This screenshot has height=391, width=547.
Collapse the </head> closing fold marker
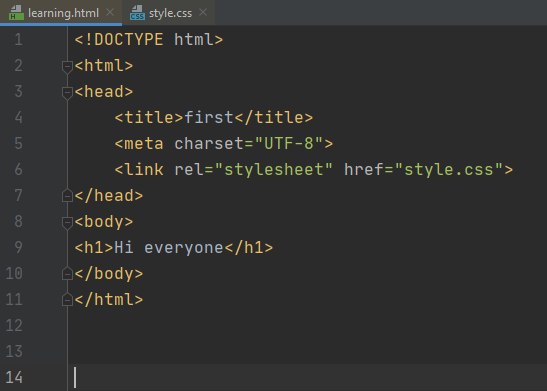[x=67, y=196]
